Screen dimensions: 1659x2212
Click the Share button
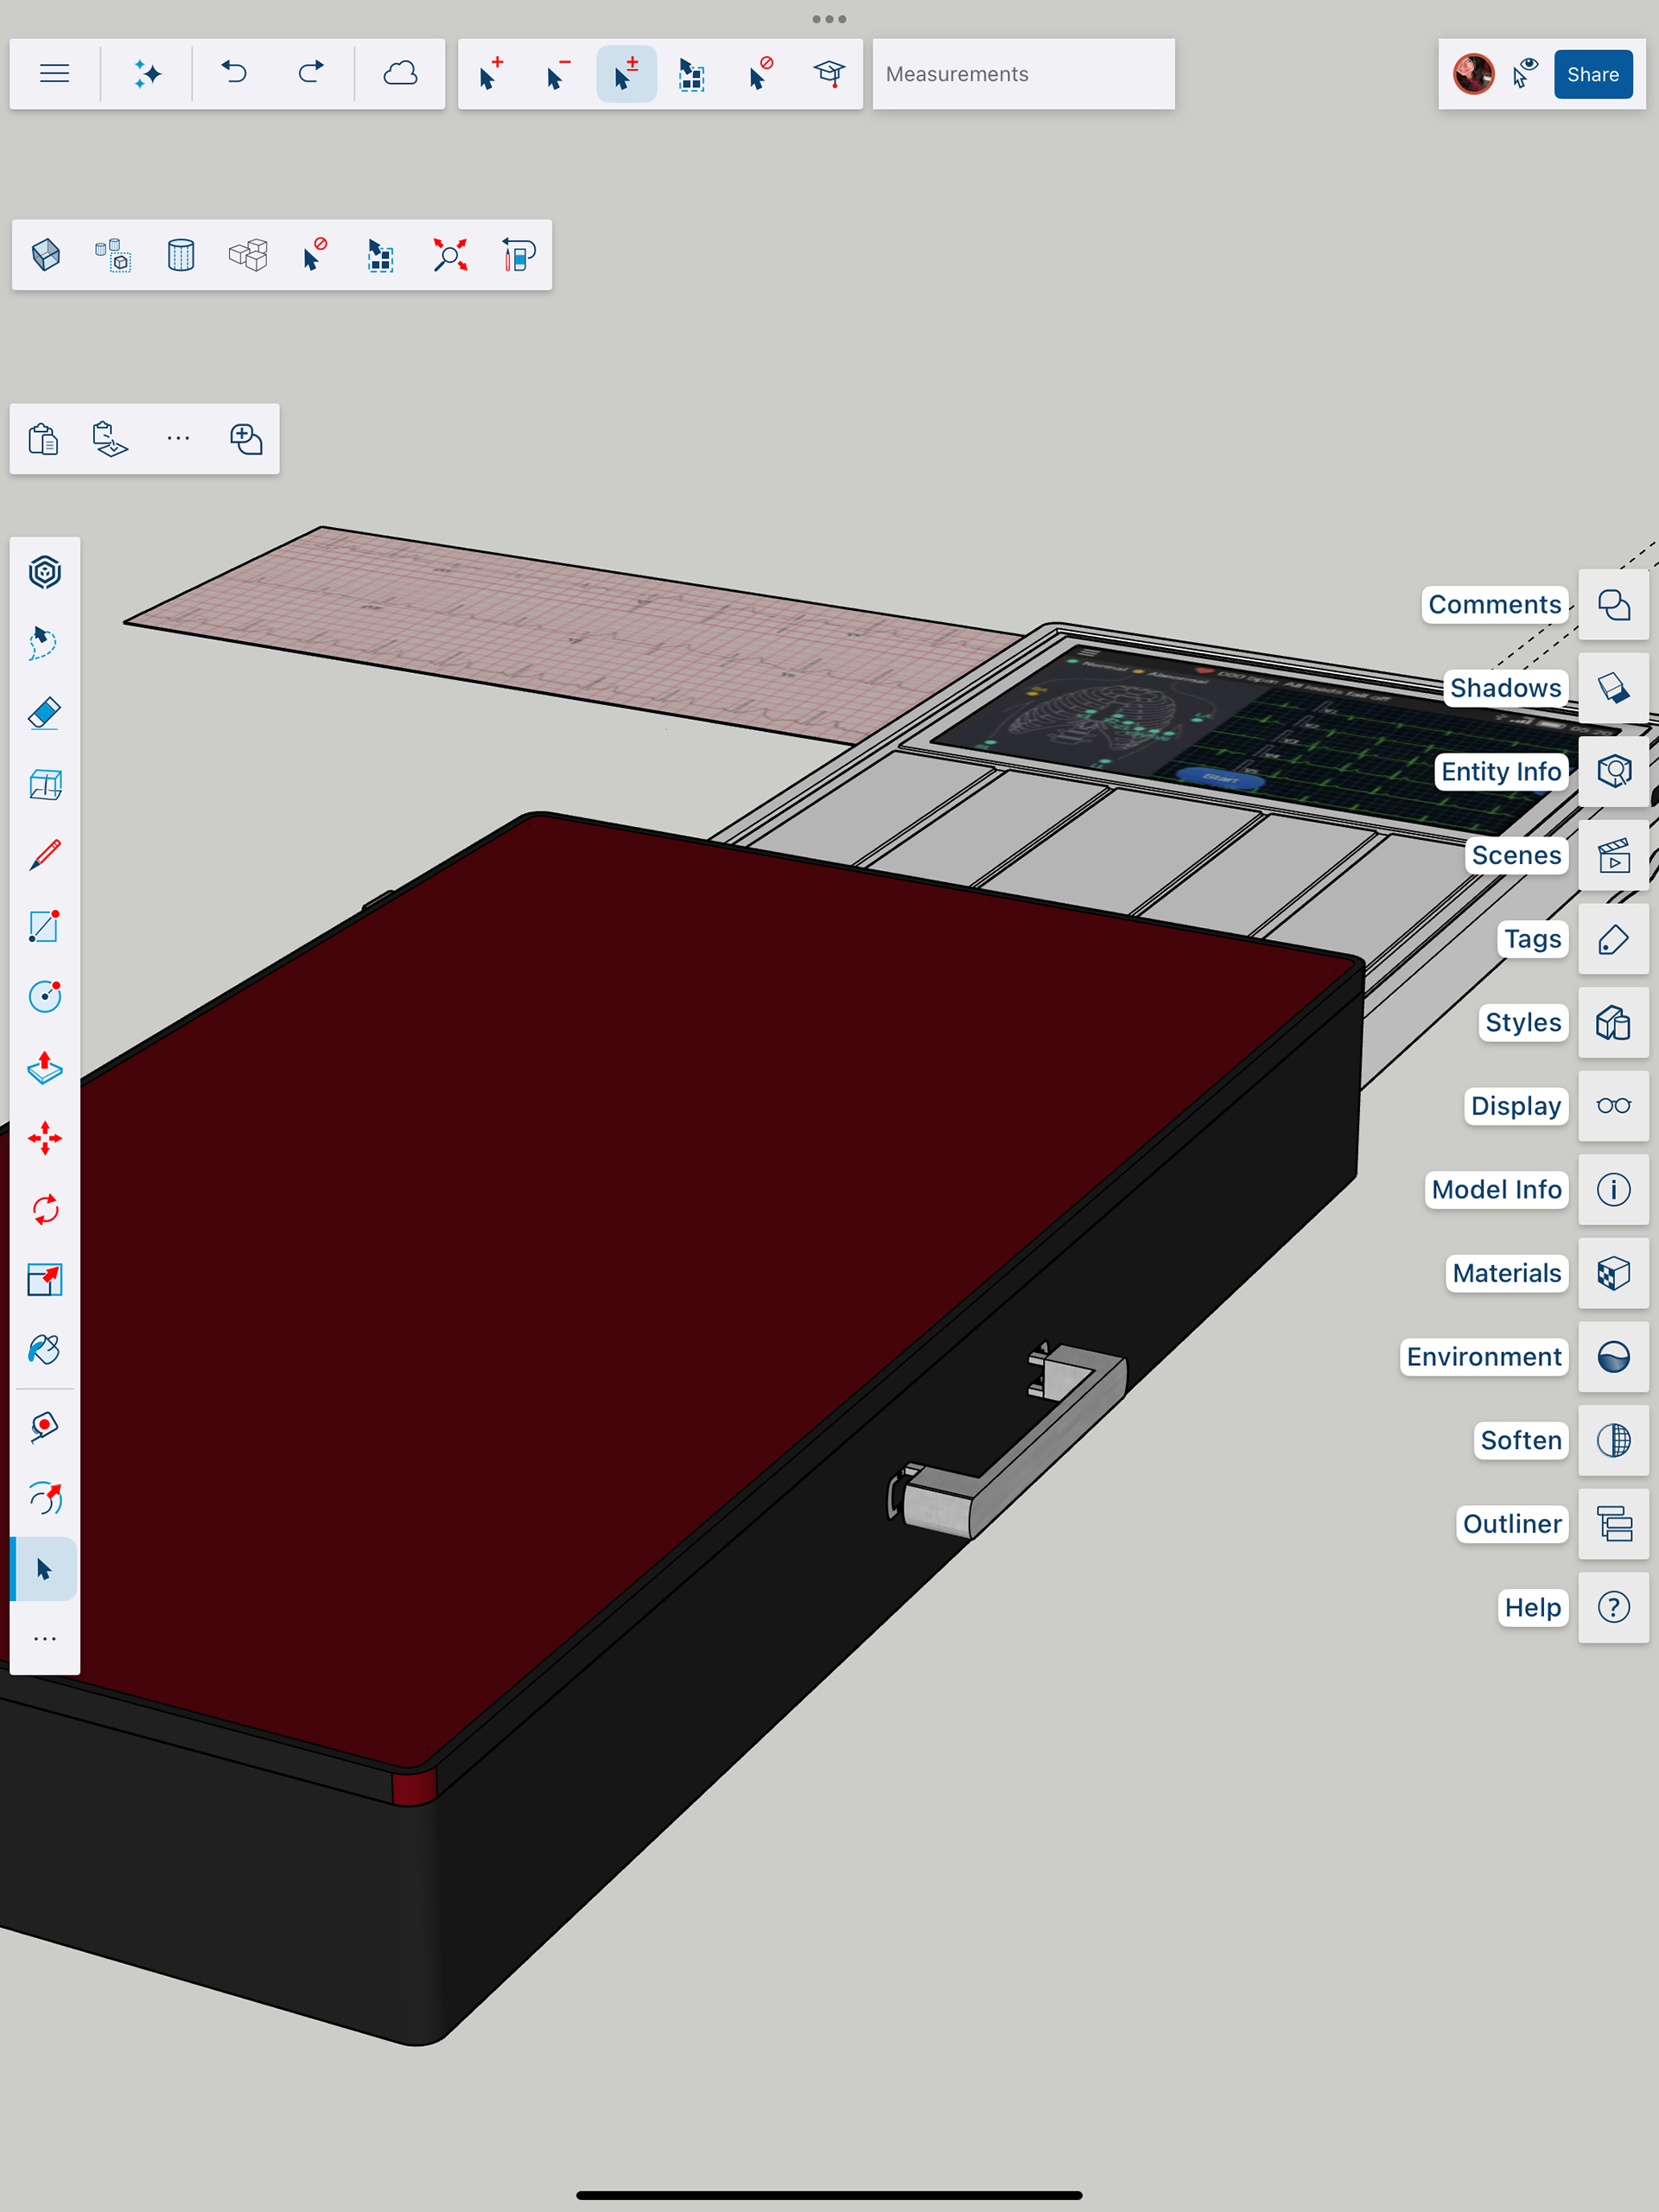click(x=1592, y=74)
